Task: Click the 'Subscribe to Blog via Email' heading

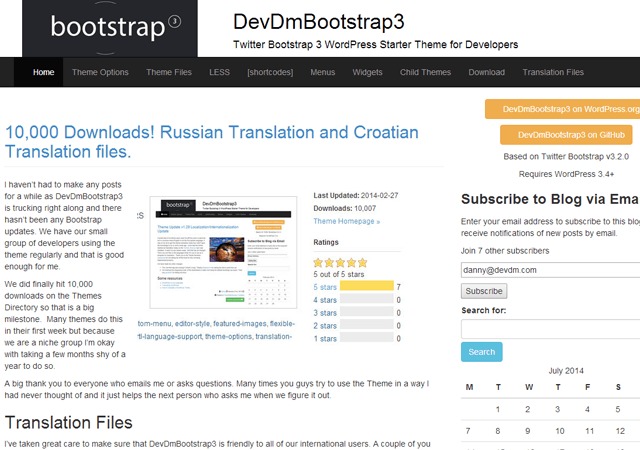Action: tap(550, 199)
